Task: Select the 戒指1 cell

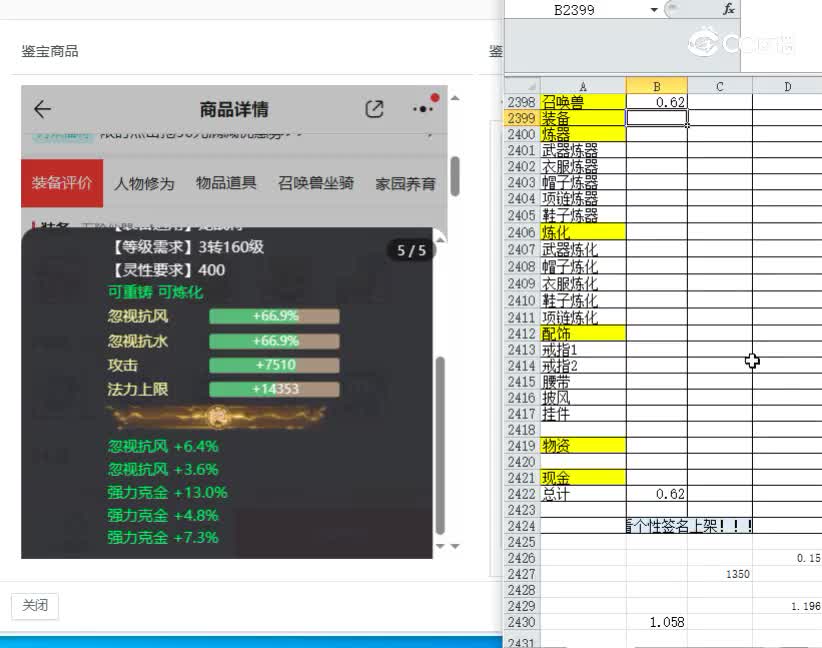Action: coord(583,350)
